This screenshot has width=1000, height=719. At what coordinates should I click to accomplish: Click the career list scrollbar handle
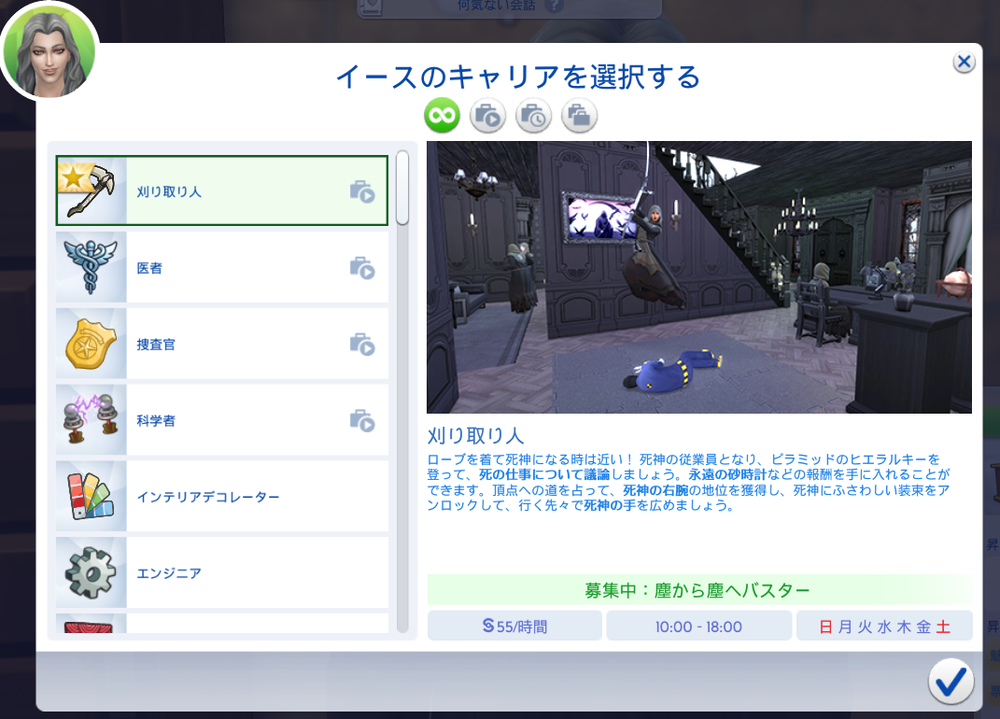click(x=402, y=188)
